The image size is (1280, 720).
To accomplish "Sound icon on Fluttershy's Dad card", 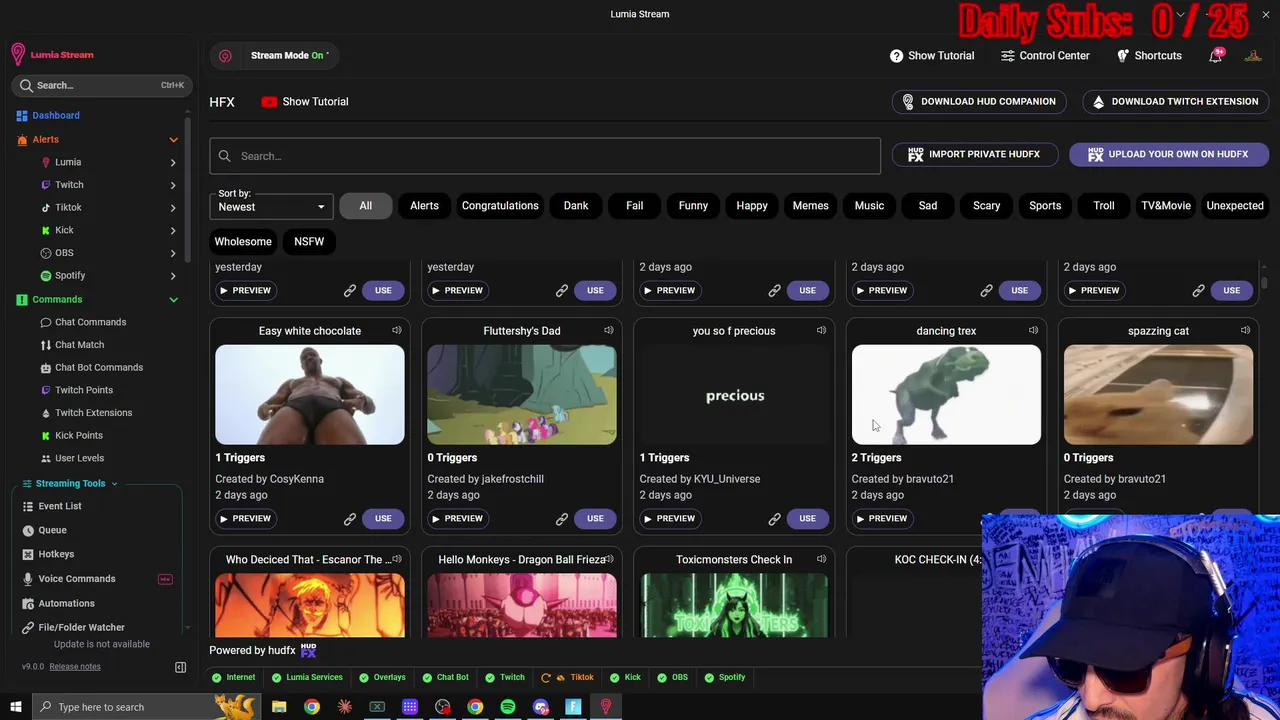I will point(609,330).
